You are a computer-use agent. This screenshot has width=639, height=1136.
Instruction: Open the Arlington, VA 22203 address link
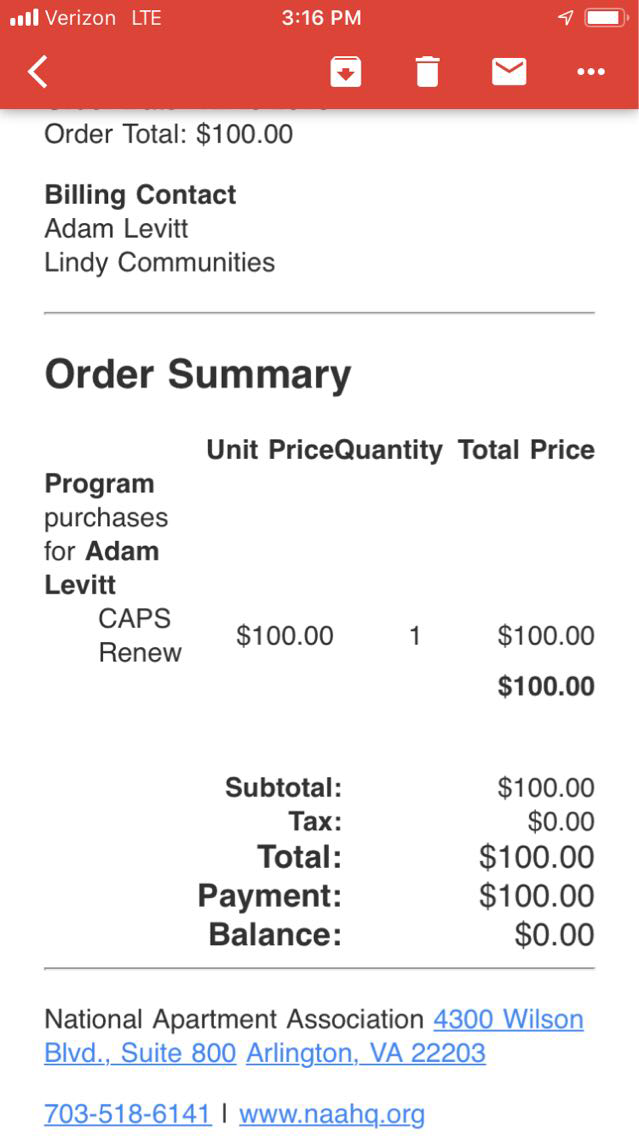click(366, 1053)
